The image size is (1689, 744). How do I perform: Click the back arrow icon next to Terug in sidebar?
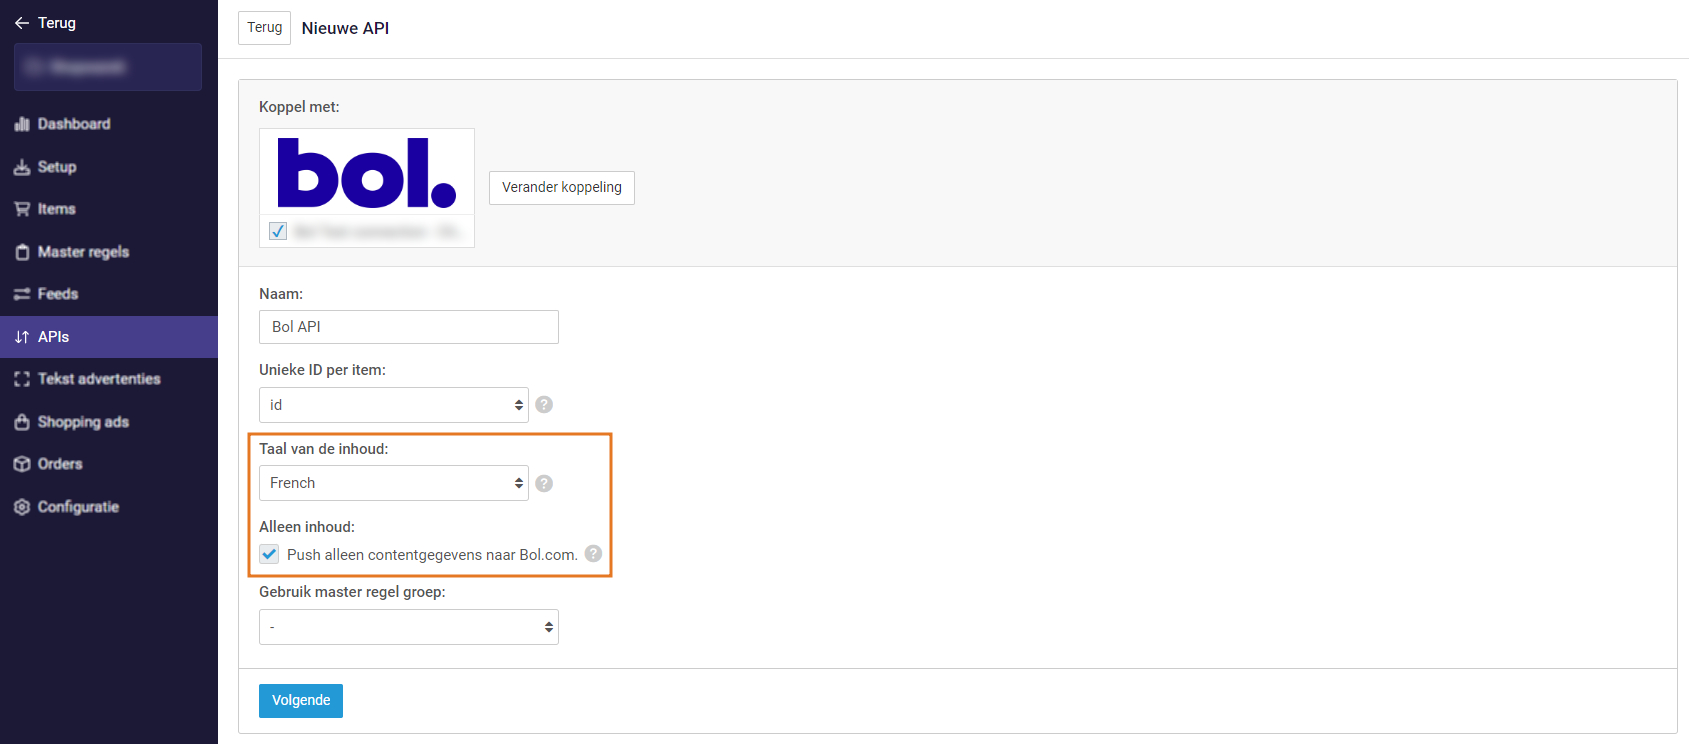tap(22, 23)
